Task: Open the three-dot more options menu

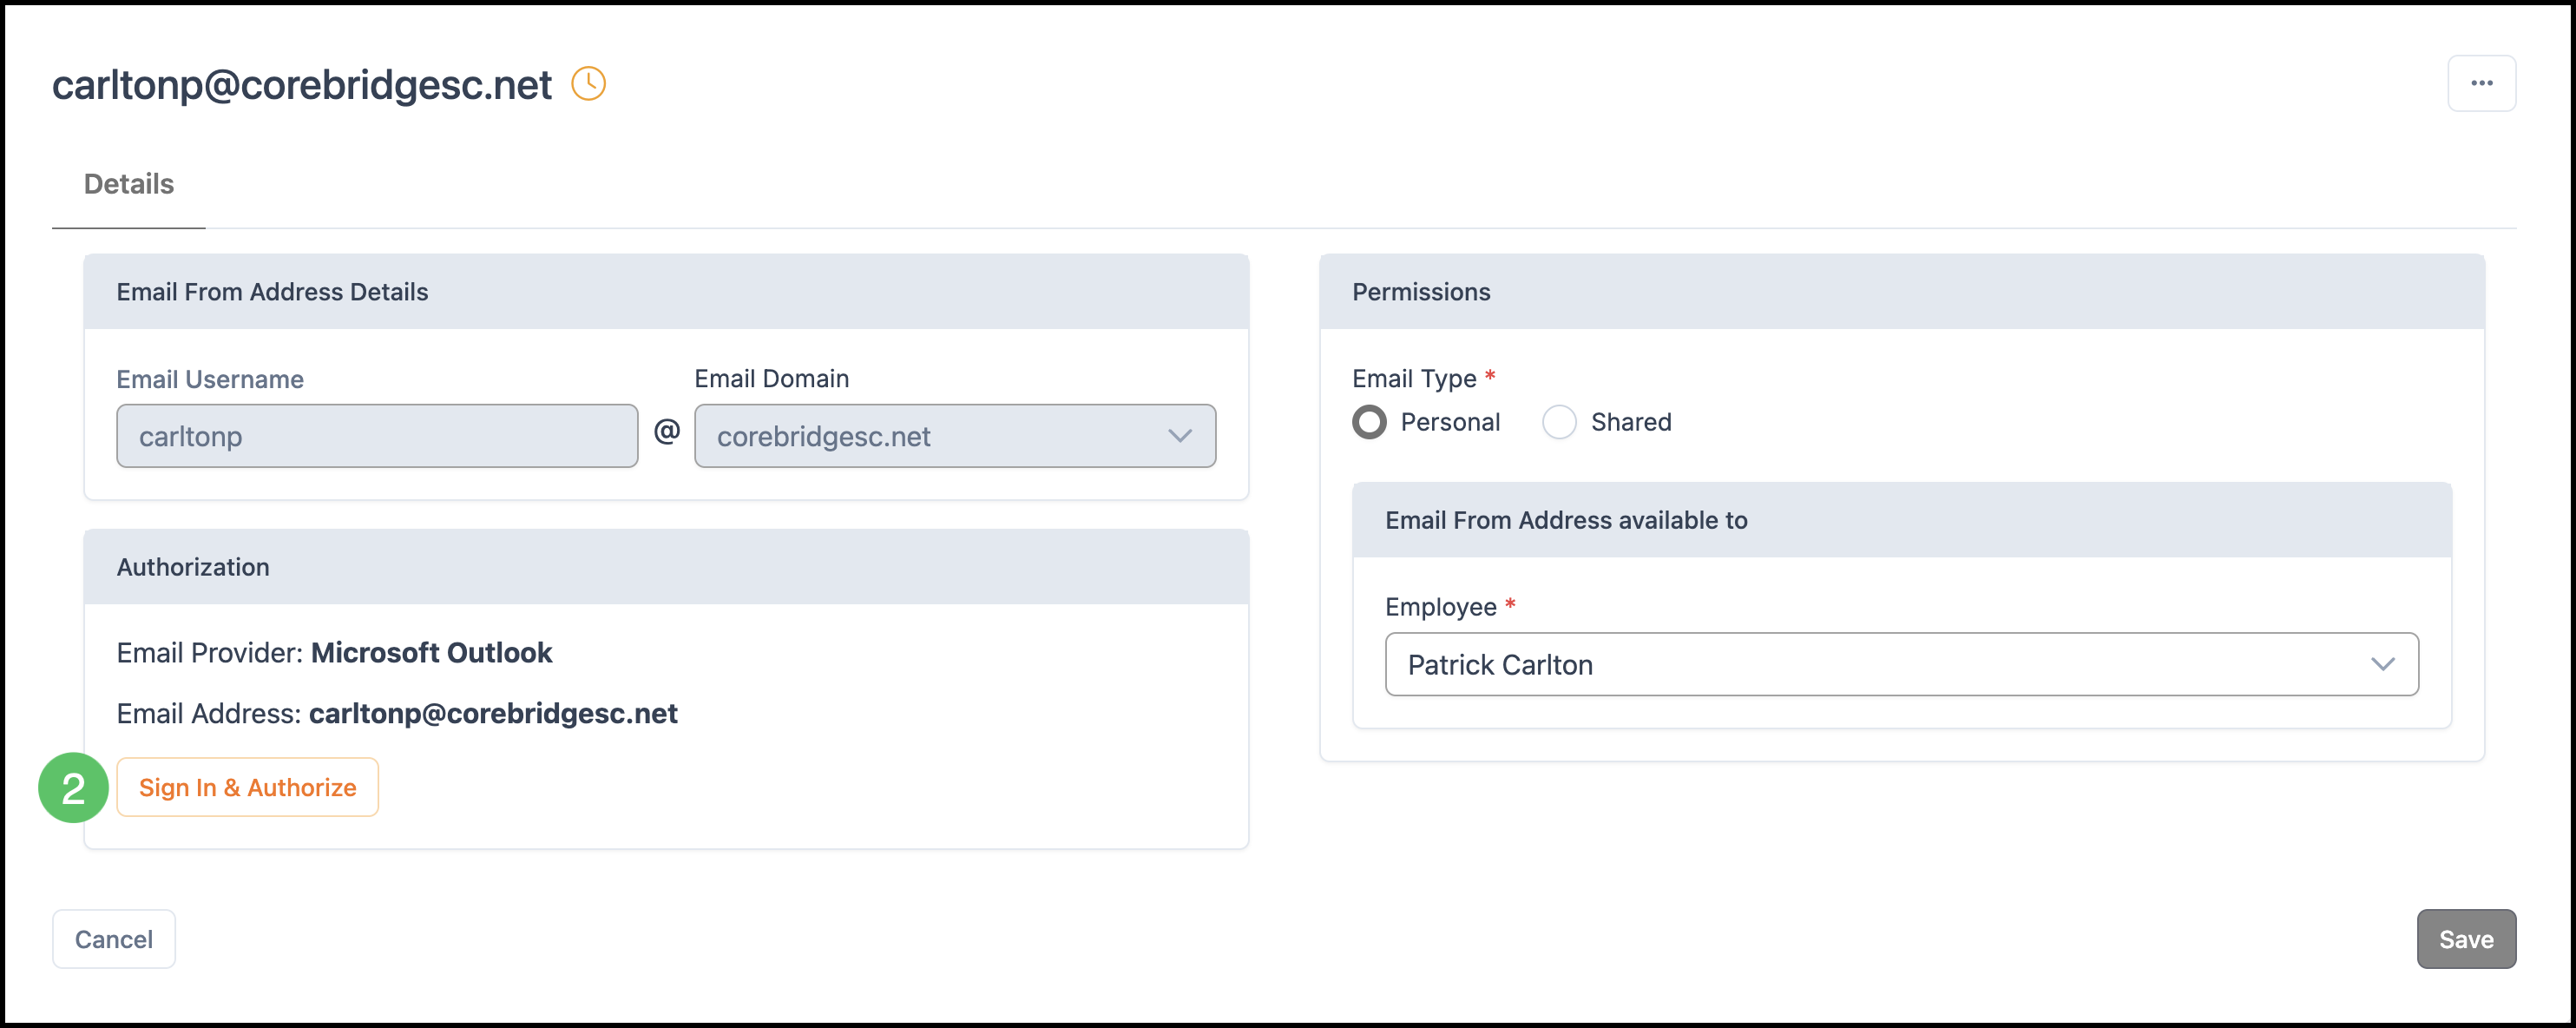Action: 2481,84
